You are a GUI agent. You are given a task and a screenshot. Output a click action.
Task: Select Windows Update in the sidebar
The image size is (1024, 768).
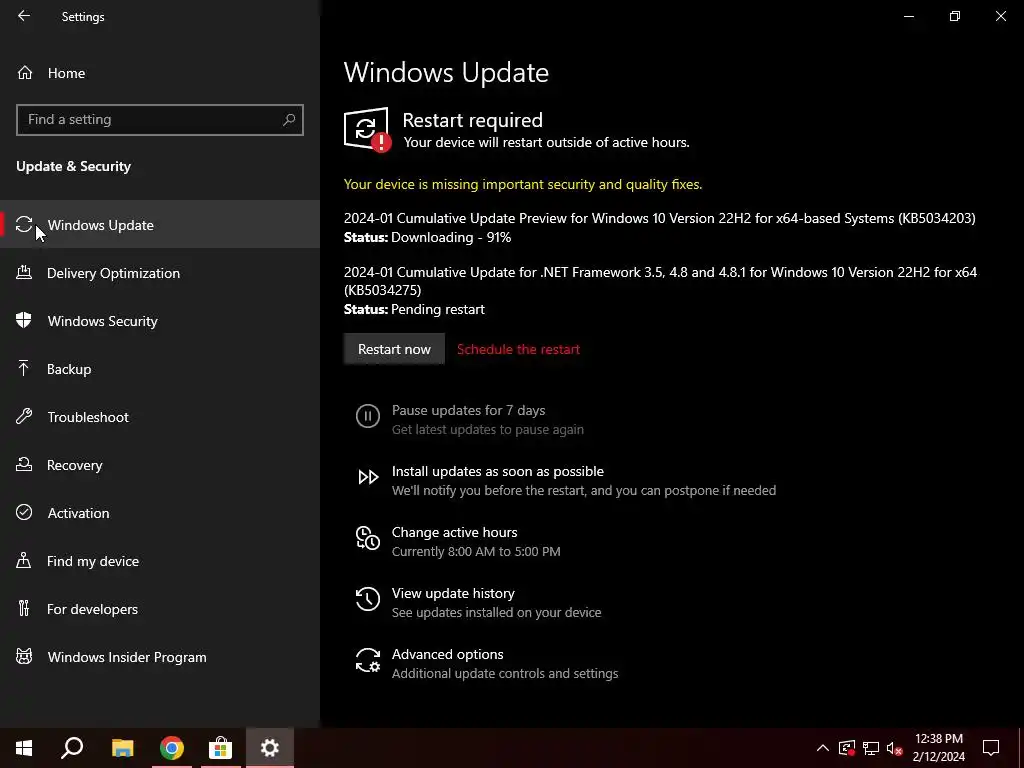pyautogui.click(x=160, y=225)
